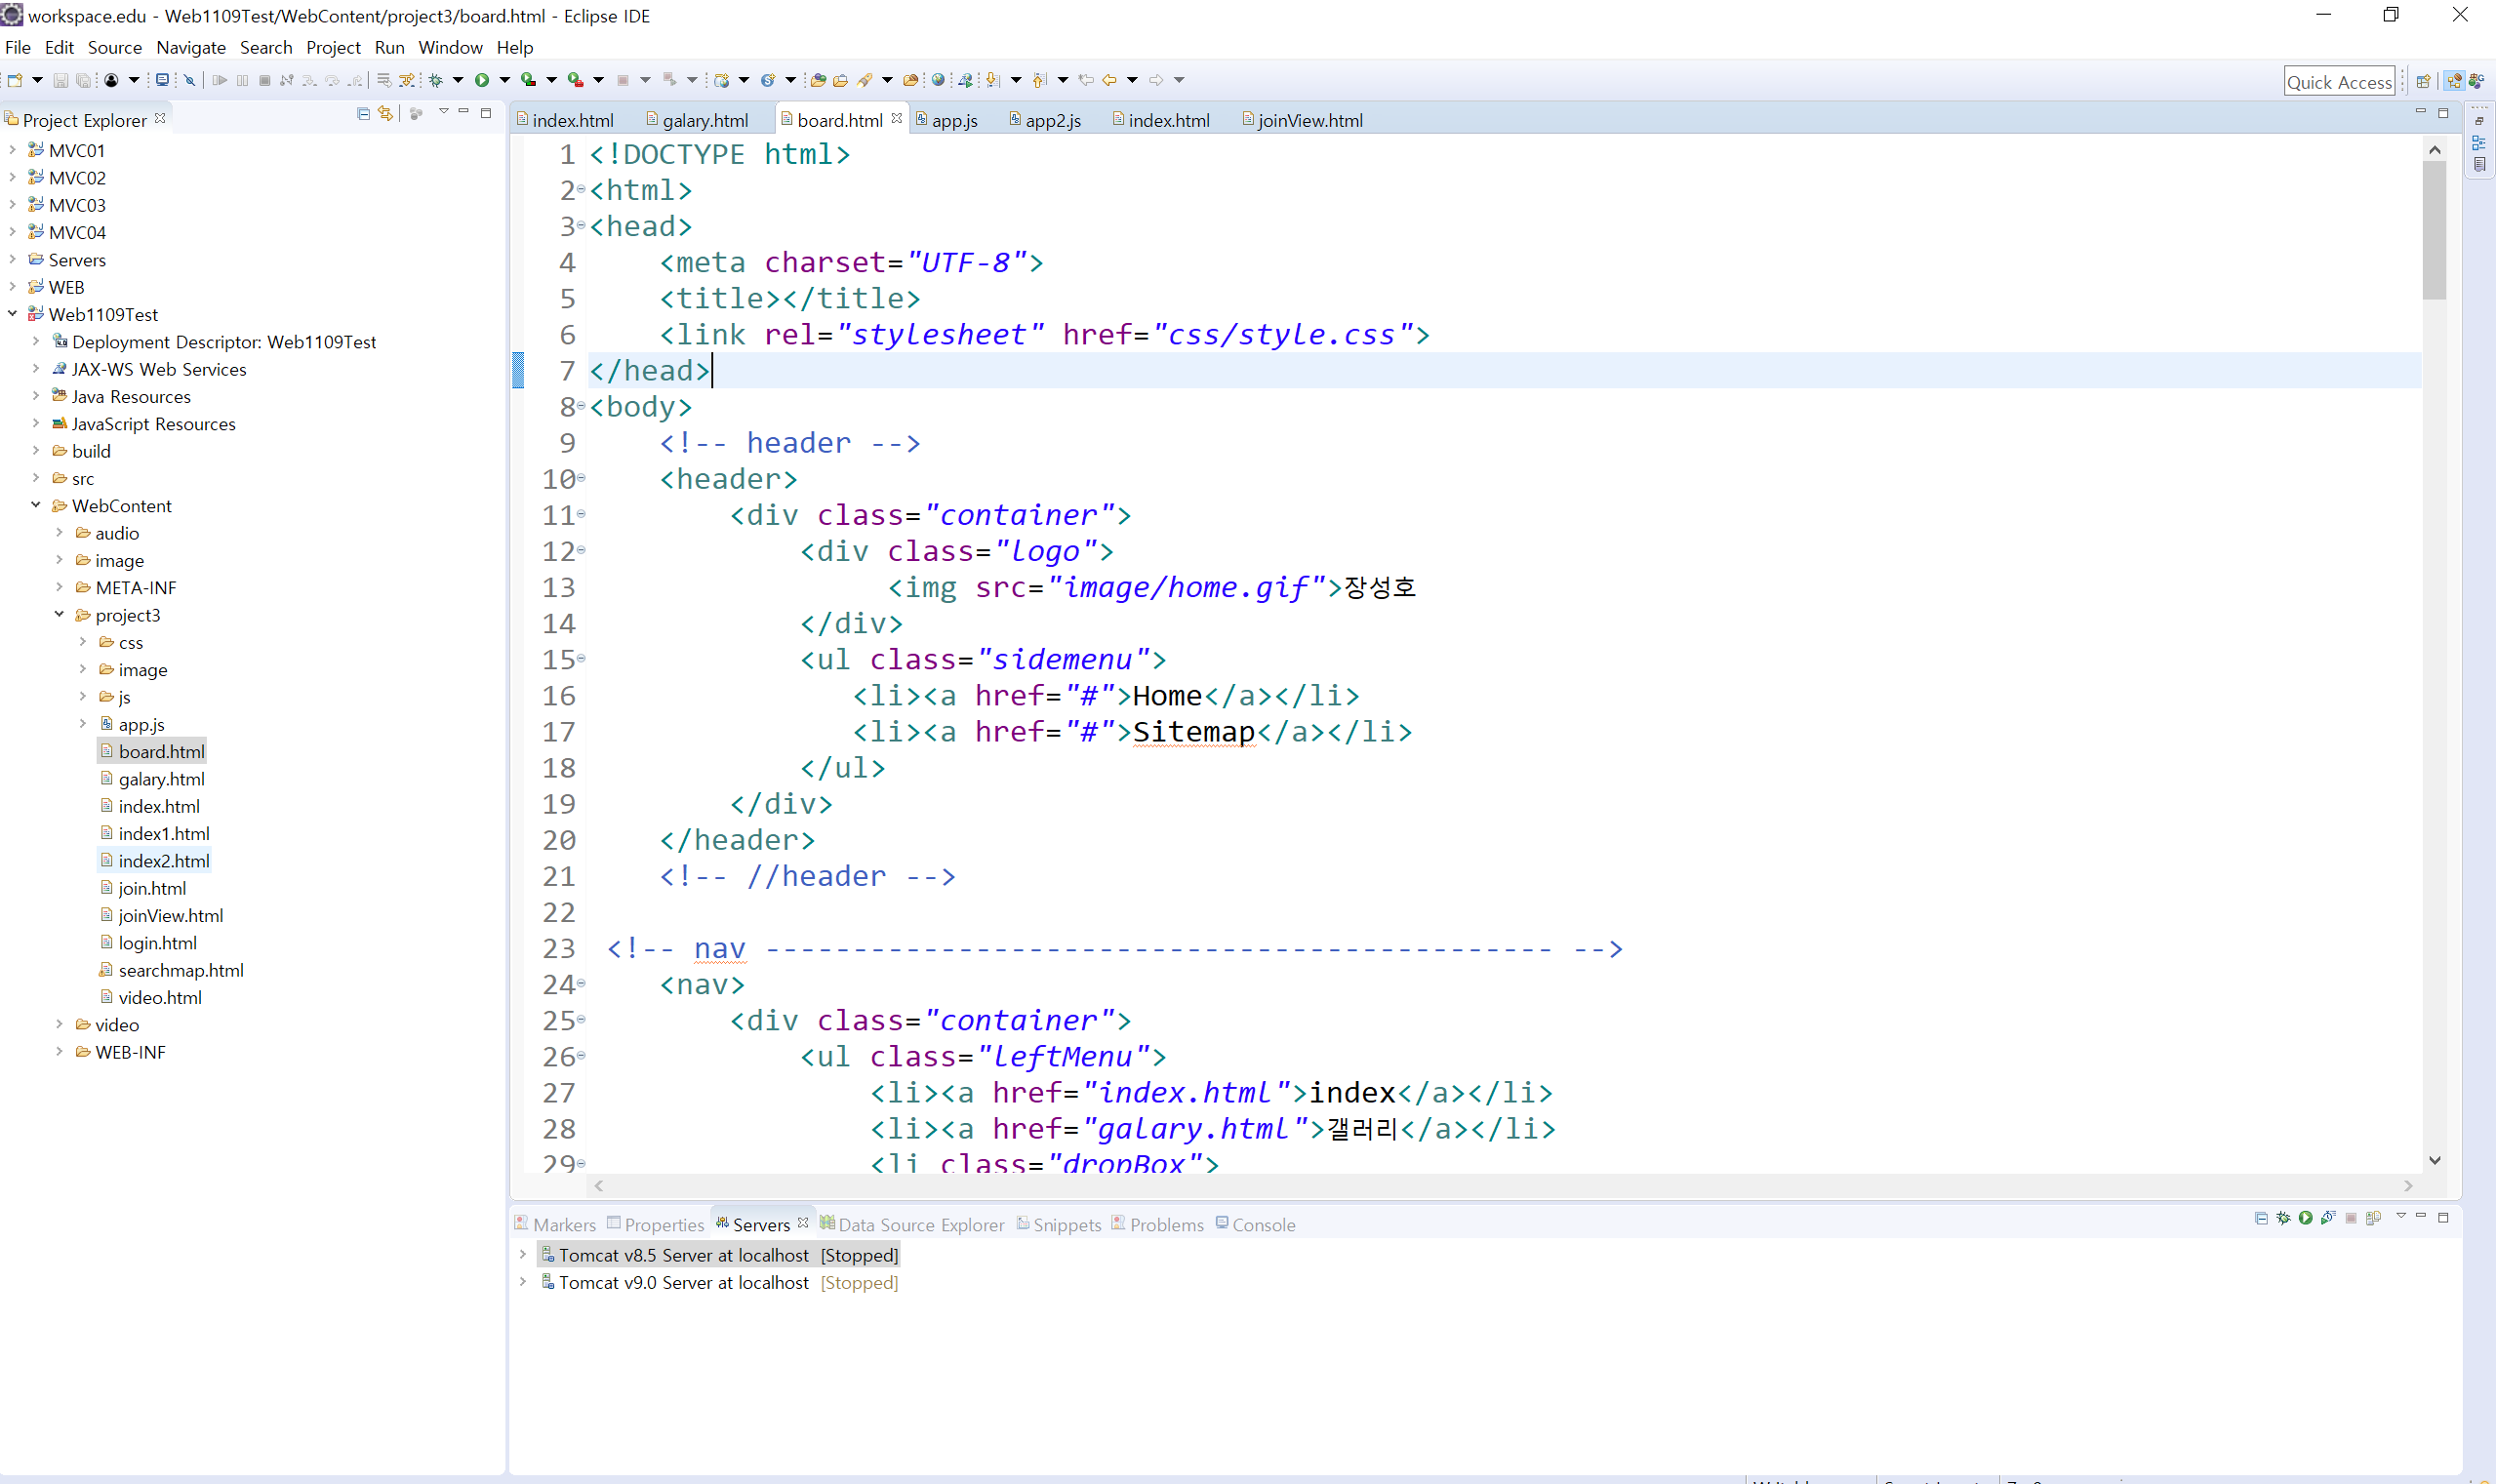Click the Quick Access input field
The height and width of the screenshot is (1484, 2496).
tap(2339, 82)
